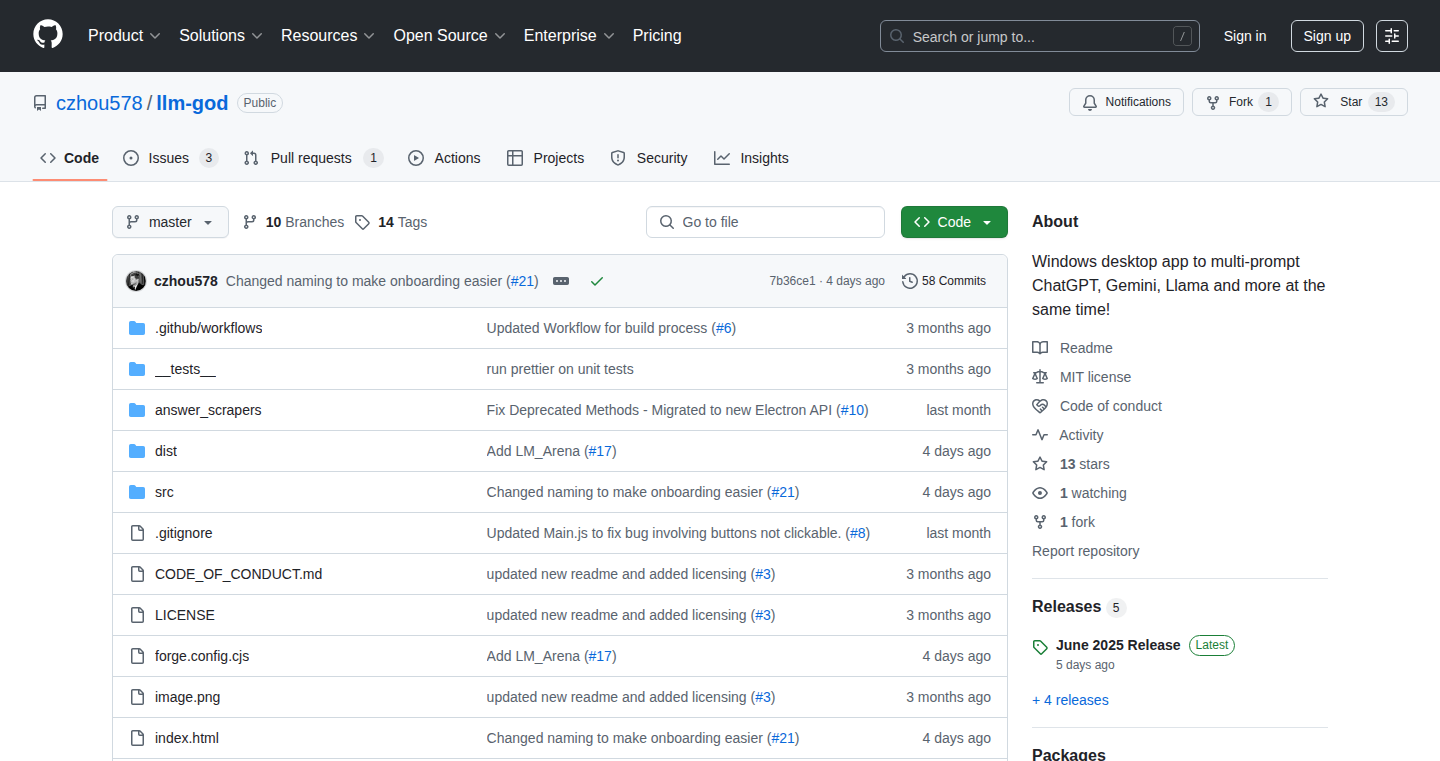Open llm-god repository name link
The image size is (1440, 761).
pyautogui.click(x=193, y=103)
